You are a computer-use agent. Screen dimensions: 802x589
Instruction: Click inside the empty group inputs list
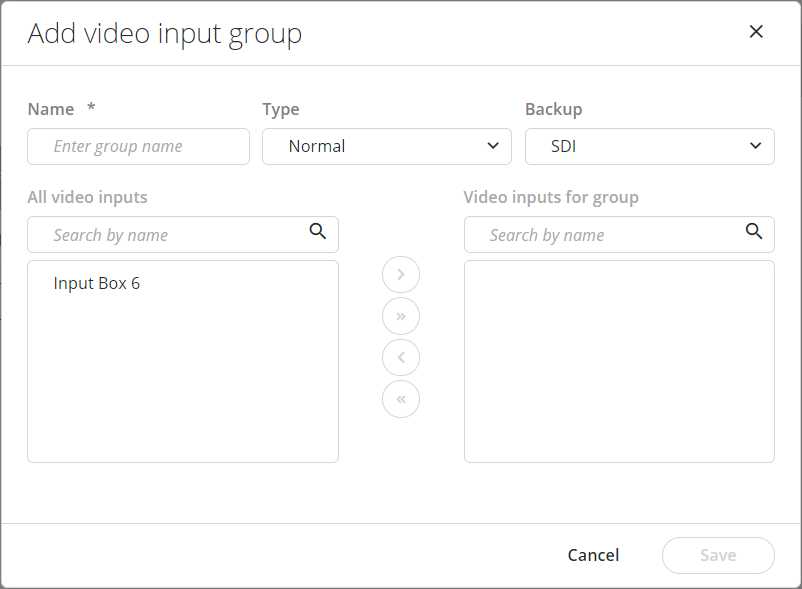pos(619,361)
